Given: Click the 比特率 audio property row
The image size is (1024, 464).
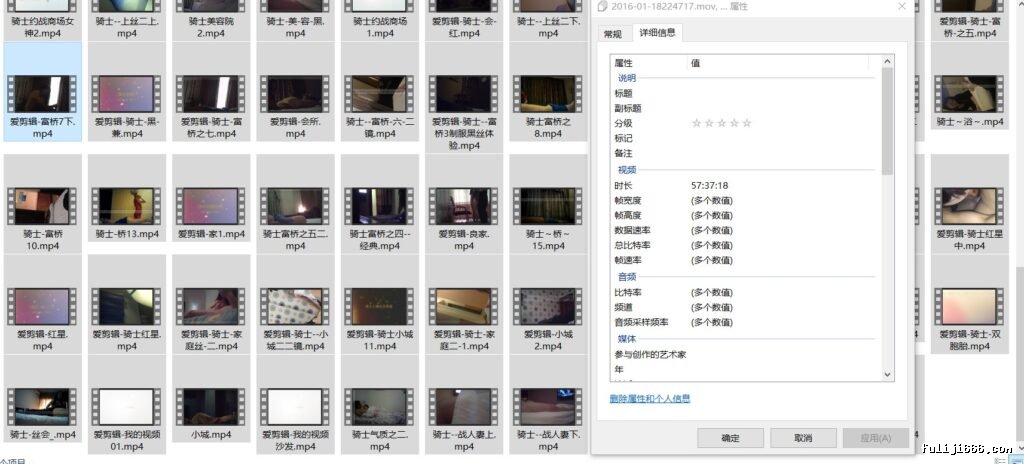Looking at the screenshot, I should pos(746,292).
